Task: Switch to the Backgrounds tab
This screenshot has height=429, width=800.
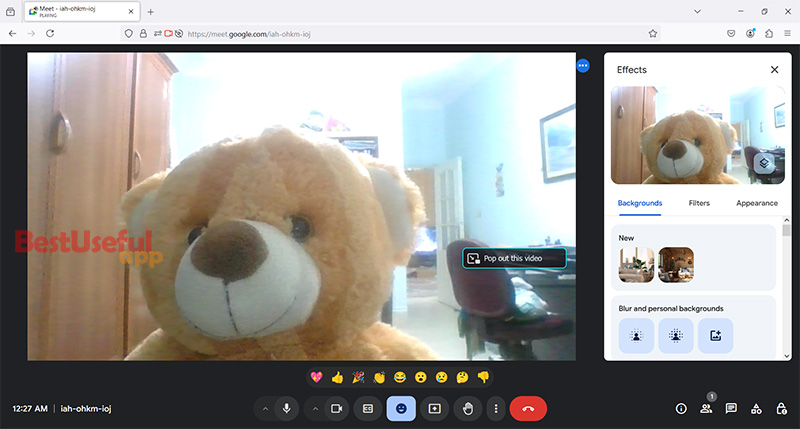Action: coord(640,203)
